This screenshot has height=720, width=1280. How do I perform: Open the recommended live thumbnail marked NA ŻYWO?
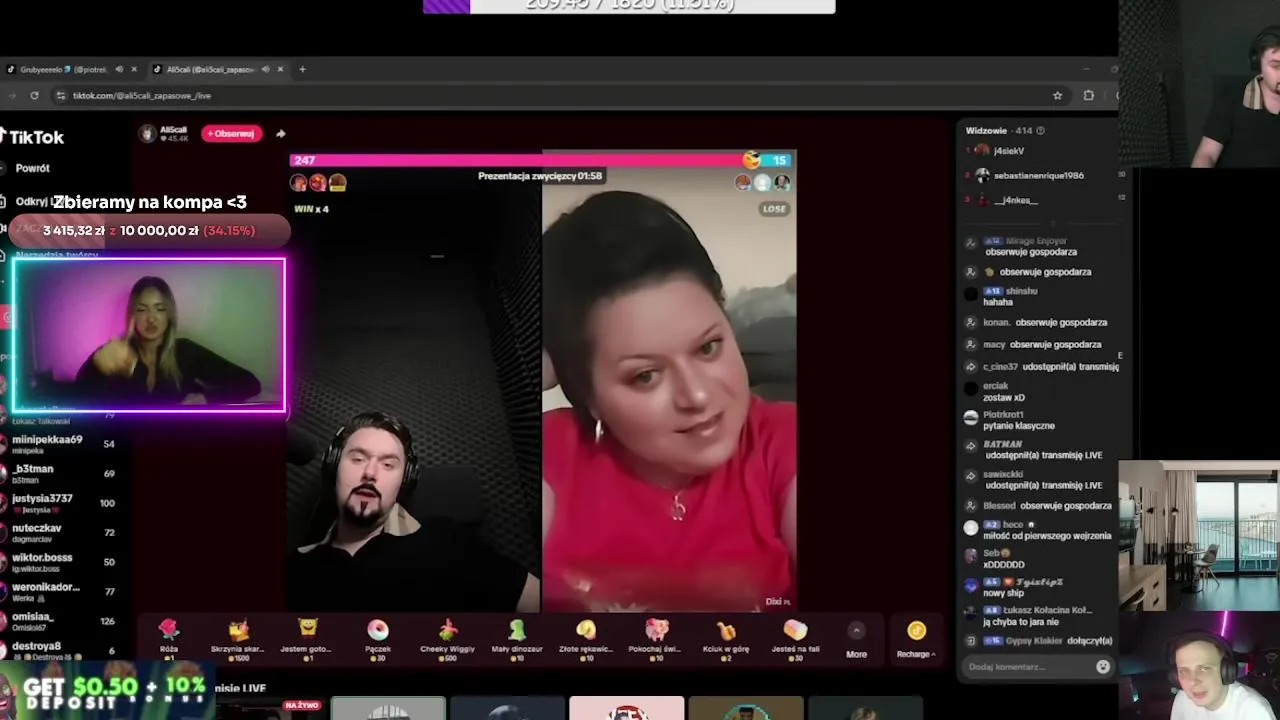coord(270,708)
